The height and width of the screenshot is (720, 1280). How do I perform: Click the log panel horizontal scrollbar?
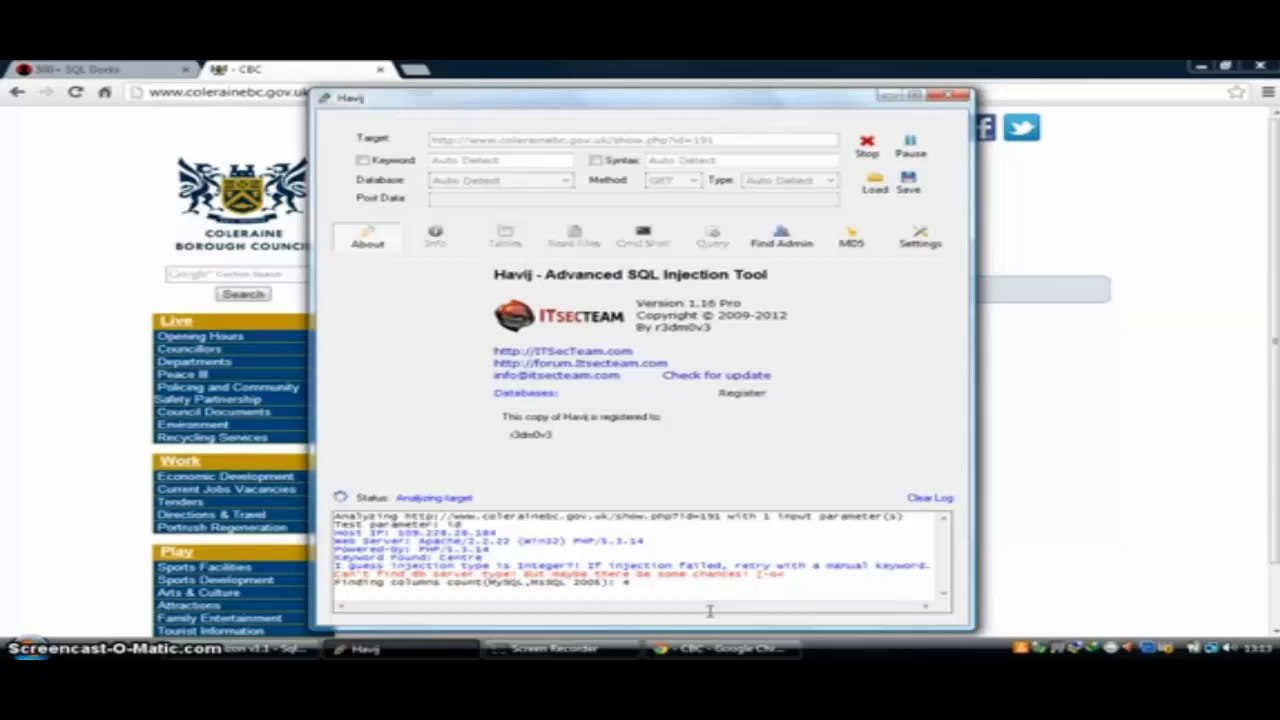click(633, 605)
